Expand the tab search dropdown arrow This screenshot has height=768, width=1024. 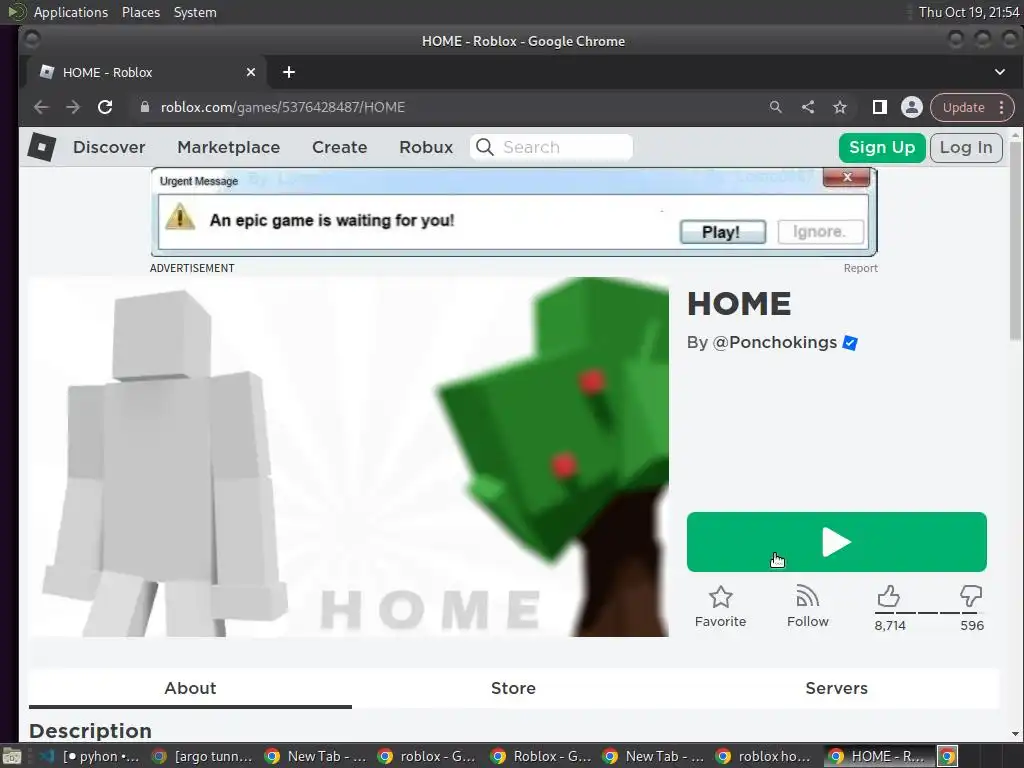point(1000,72)
